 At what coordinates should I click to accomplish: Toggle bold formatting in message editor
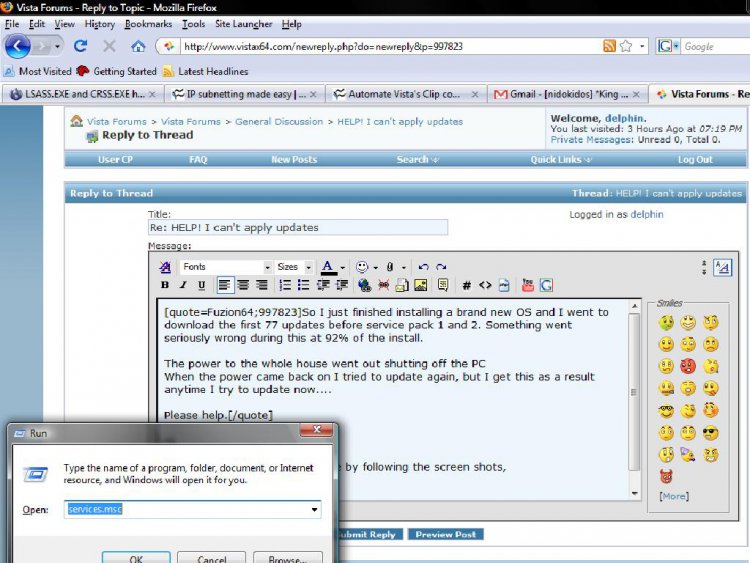[165, 285]
